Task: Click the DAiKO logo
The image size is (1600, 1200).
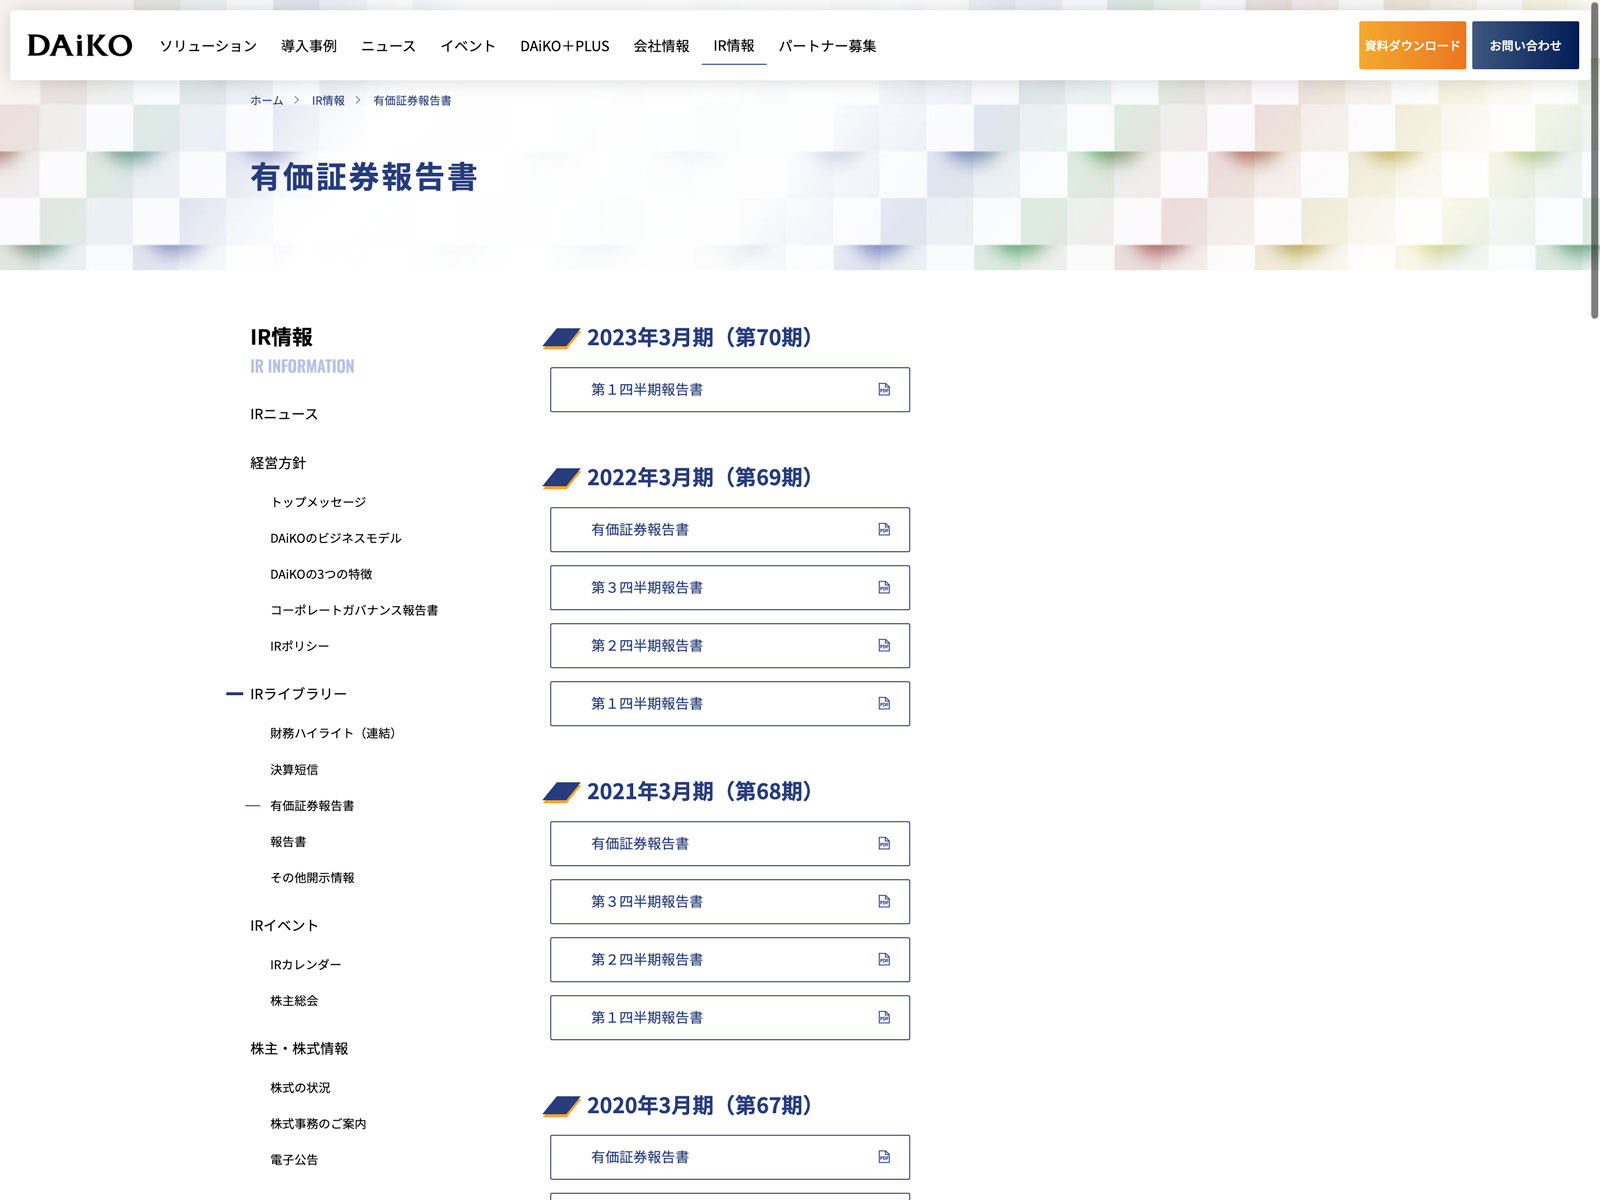Action: (80, 46)
